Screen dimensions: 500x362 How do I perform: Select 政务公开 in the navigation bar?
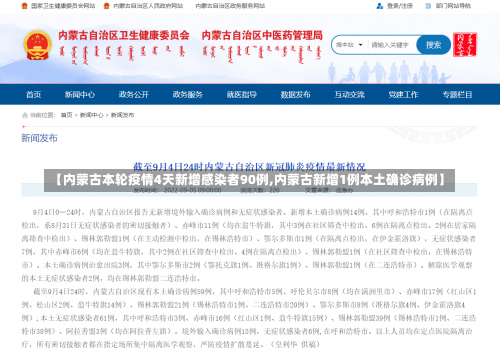(x=134, y=95)
